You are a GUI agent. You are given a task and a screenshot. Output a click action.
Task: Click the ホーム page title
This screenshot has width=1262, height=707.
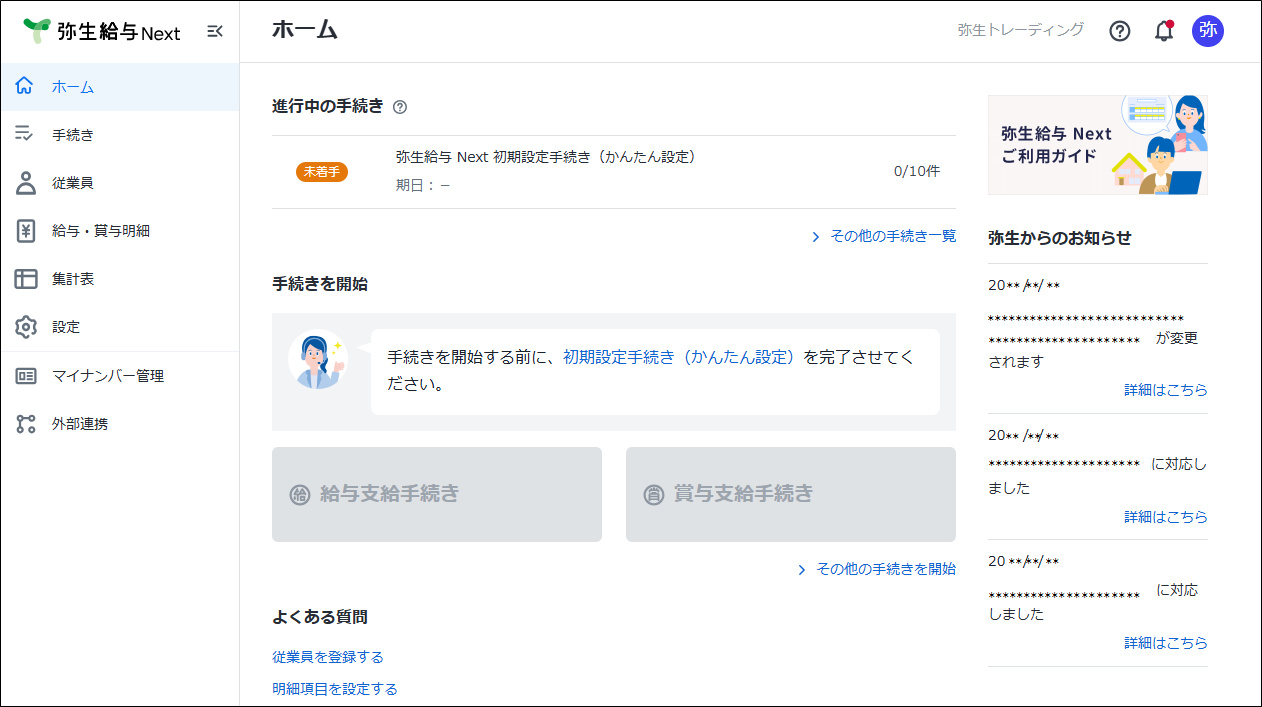[305, 30]
